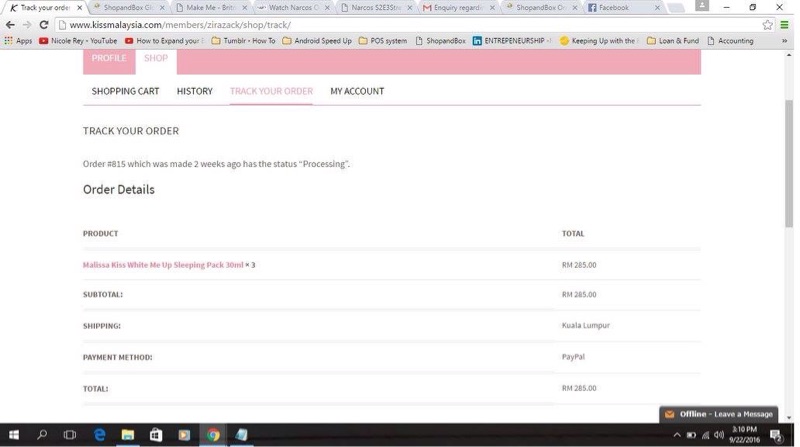Open File Explorer from the taskbar

(x=127, y=435)
